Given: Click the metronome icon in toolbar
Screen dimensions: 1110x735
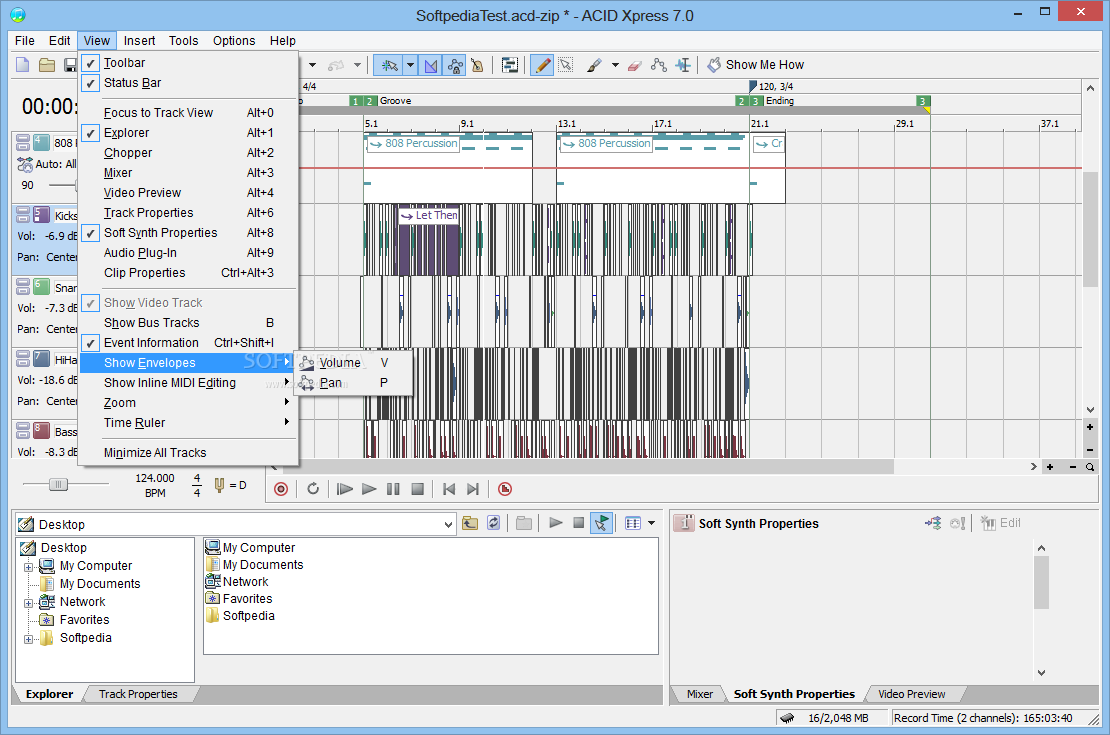Looking at the screenshot, I should [x=477, y=66].
